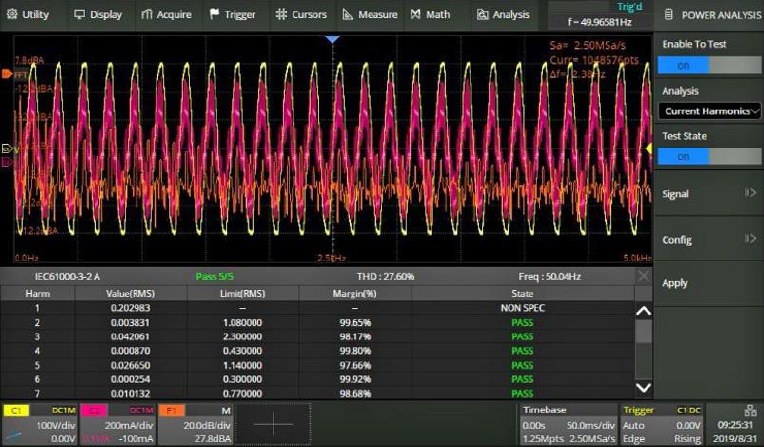Click the Power Analysis panel icon
This screenshot has height=447, width=764.
pyautogui.click(x=669, y=15)
